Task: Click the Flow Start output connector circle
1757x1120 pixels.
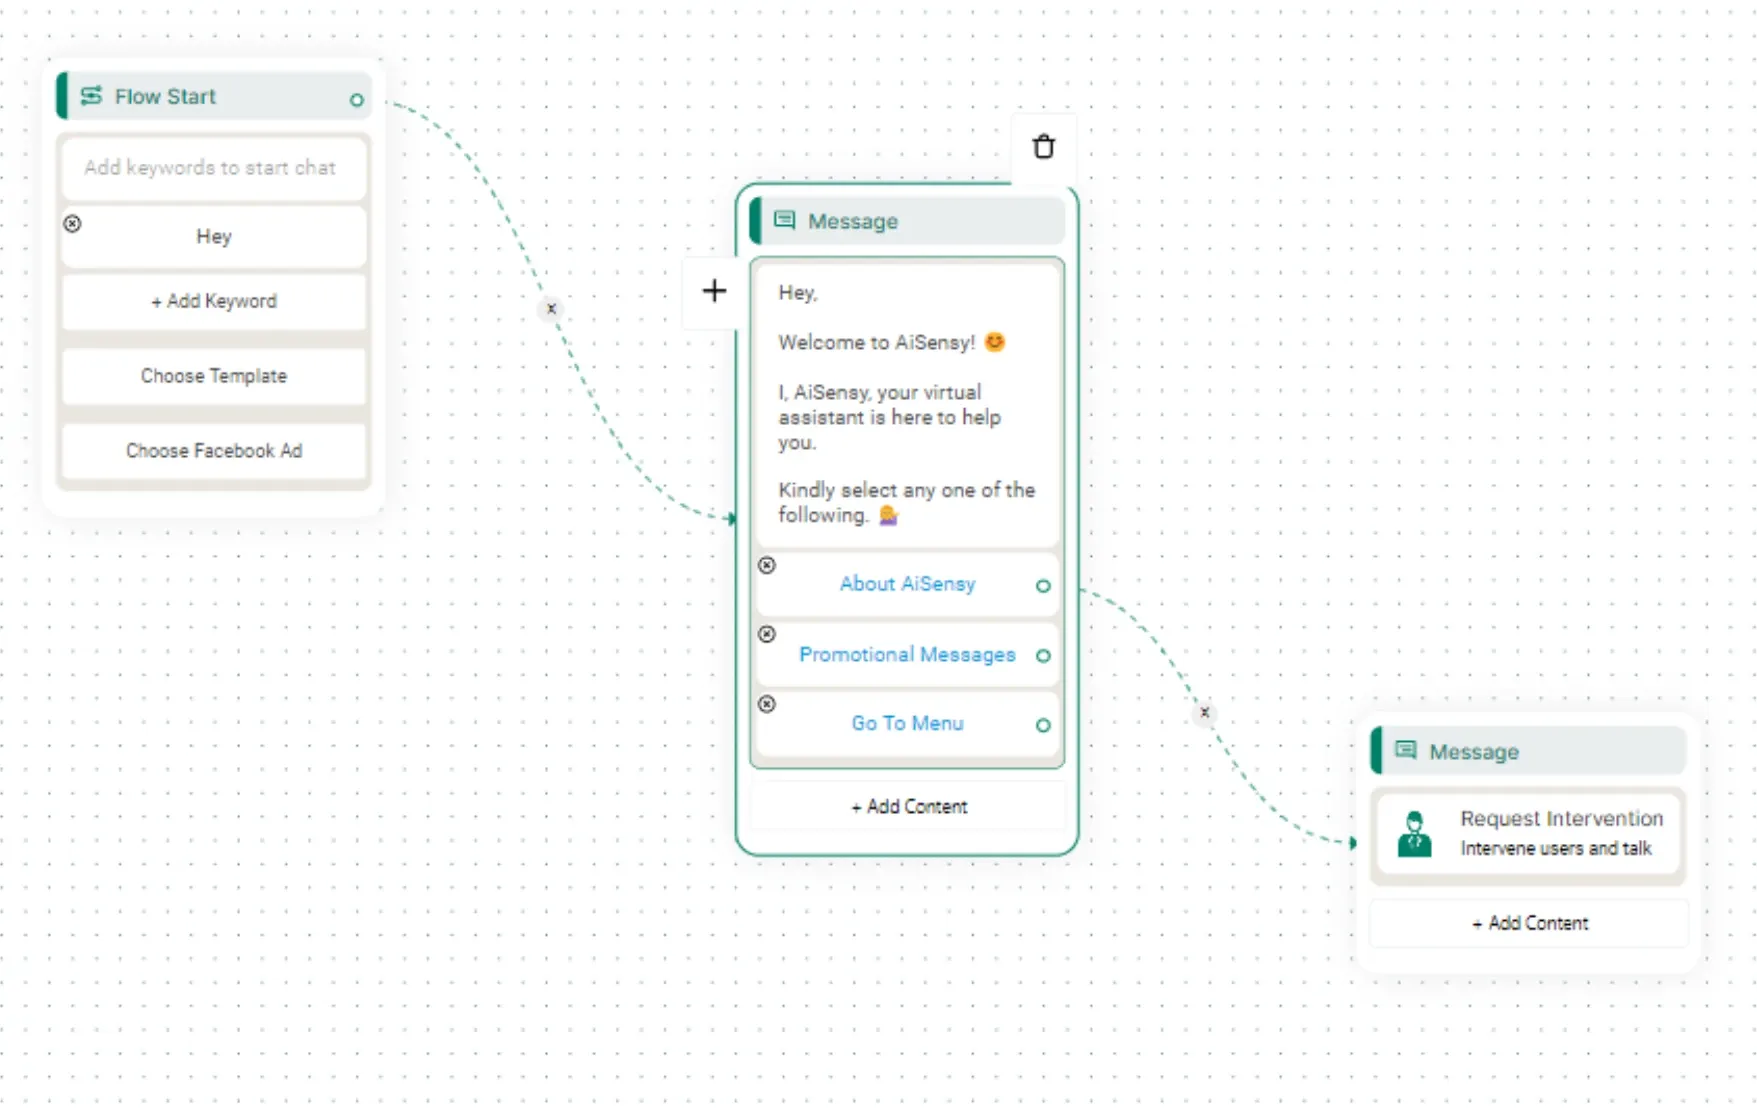Action: pos(356,100)
